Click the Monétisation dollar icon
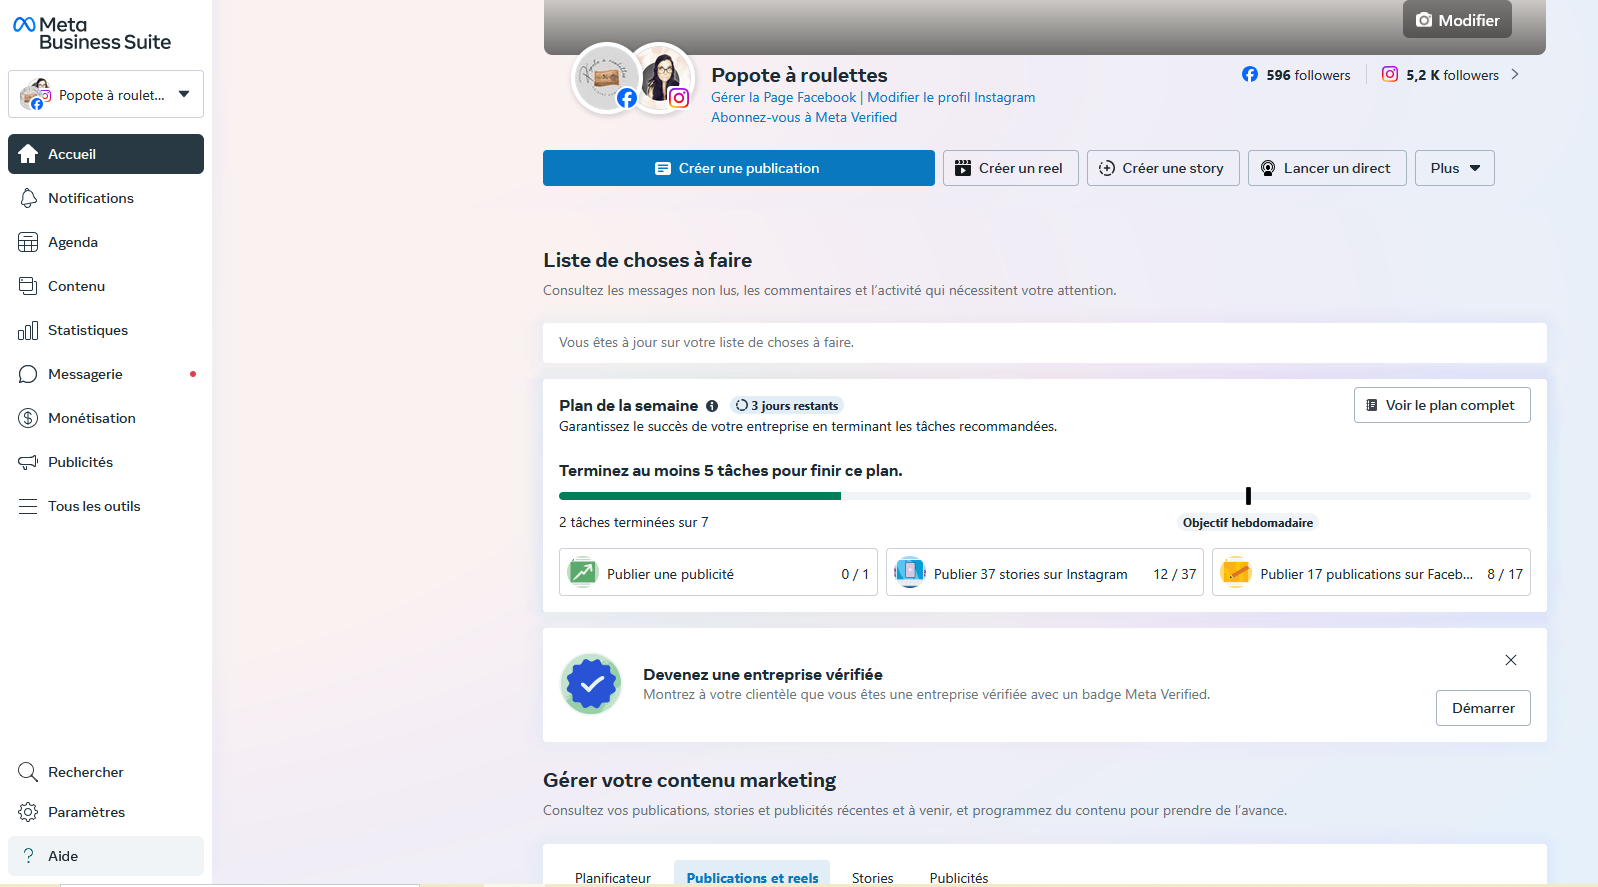 tap(28, 418)
